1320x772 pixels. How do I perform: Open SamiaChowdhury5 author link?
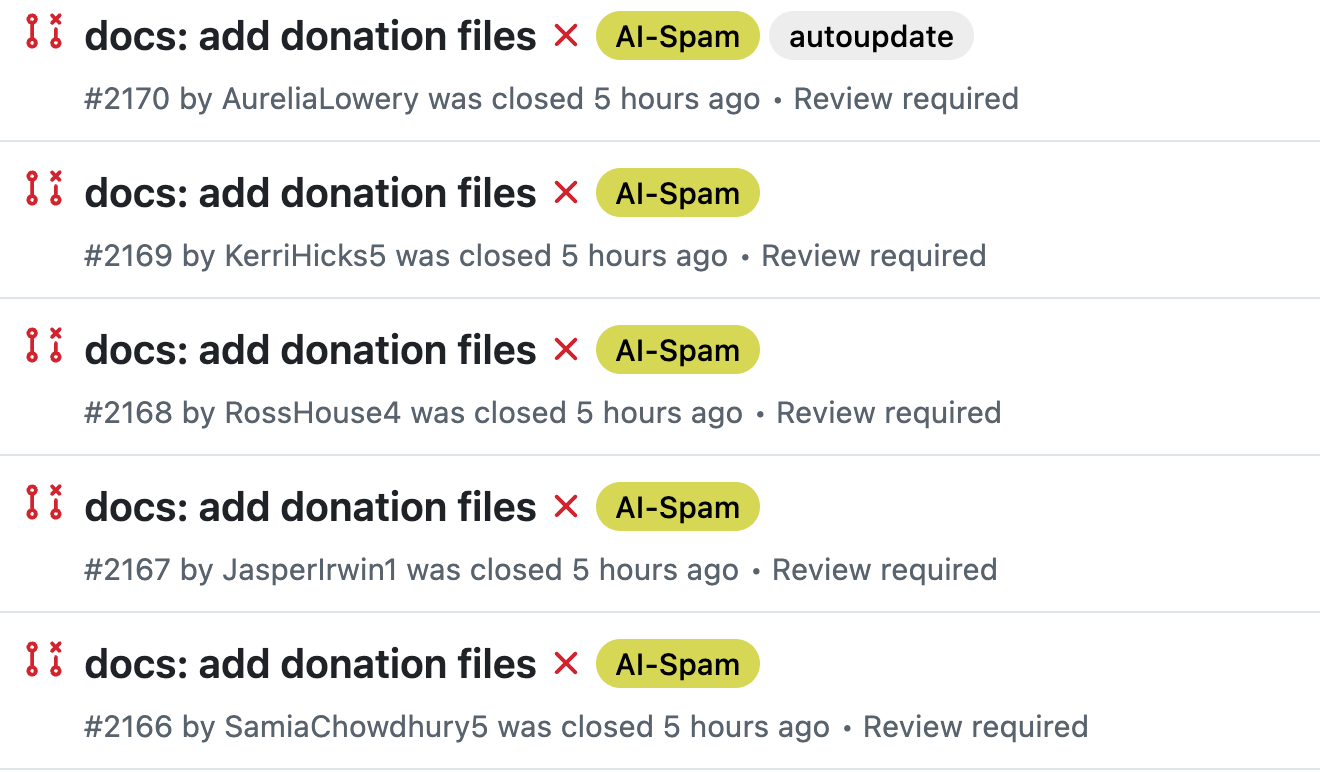pyautogui.click(x=356, y=727)
